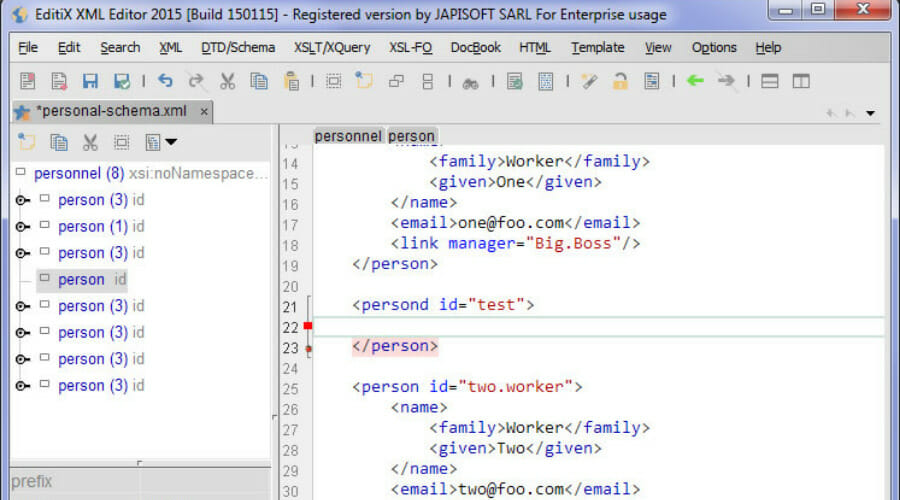This screenshot has width=900, height=500.
Task: Click the persond id="test" line
Action: click(443, 305)
